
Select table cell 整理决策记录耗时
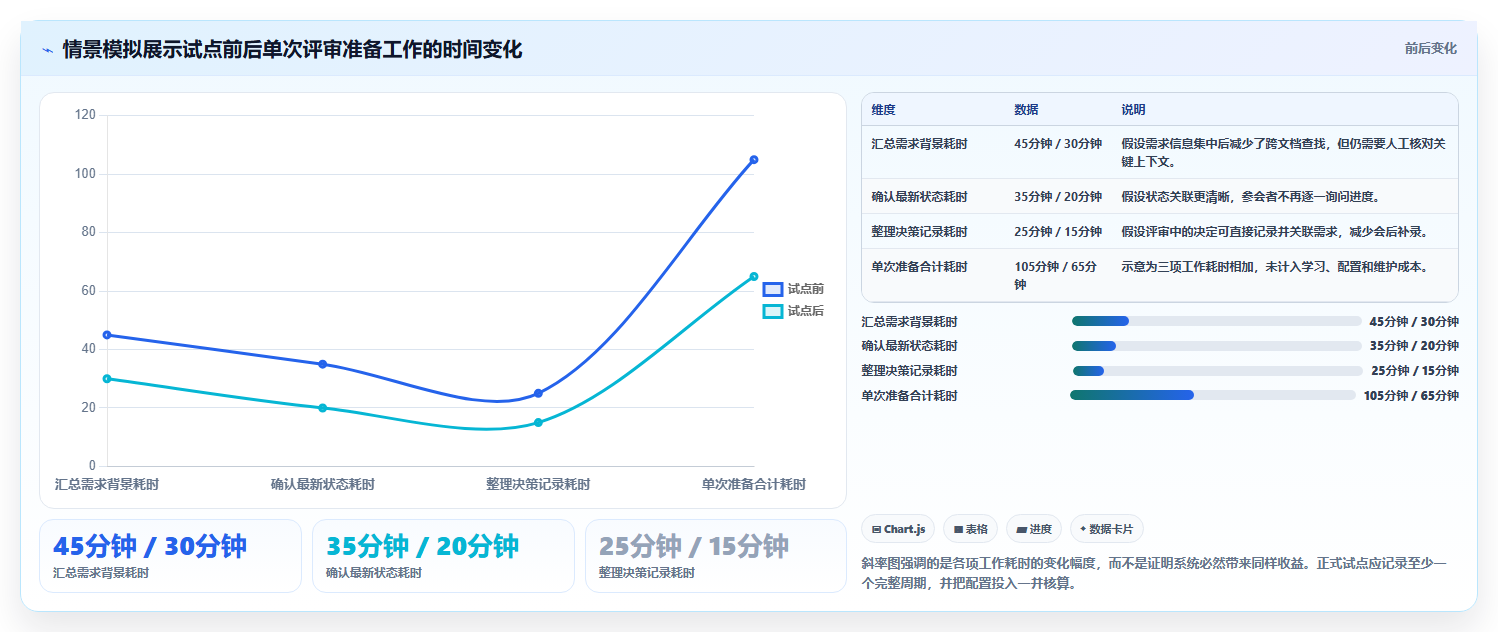point(919,232)
